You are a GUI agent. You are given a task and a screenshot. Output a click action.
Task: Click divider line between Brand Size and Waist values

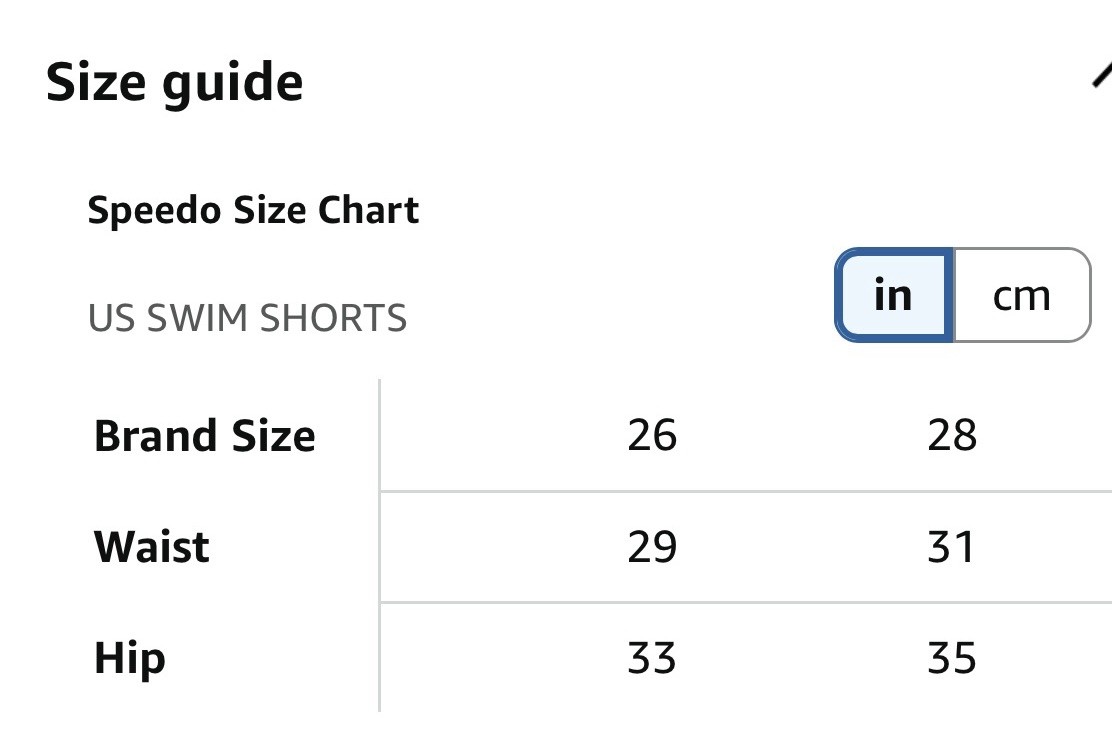pyautogui.click(x=745, y=491)
